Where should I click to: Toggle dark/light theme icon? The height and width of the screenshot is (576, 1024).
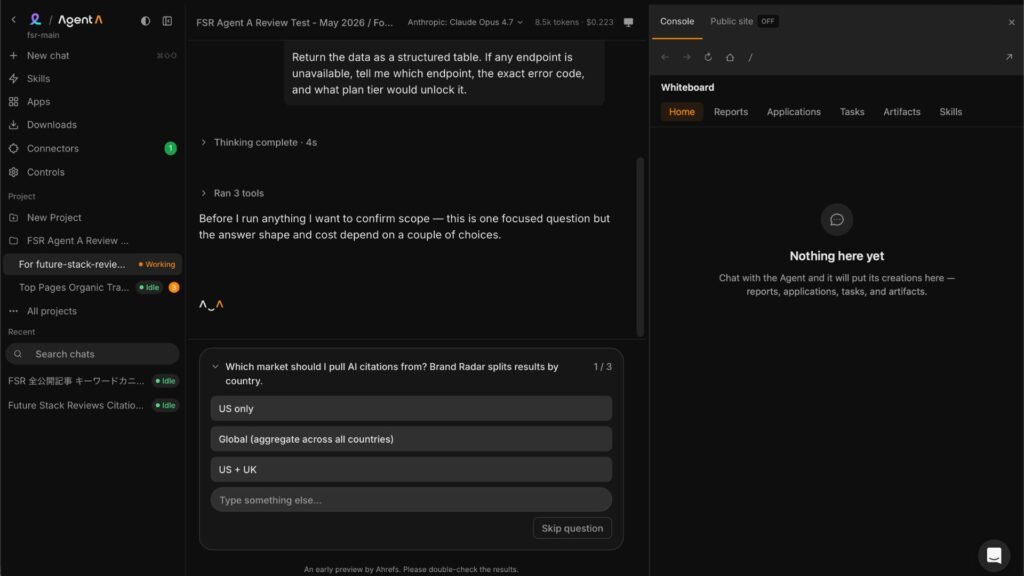point(145,21)
